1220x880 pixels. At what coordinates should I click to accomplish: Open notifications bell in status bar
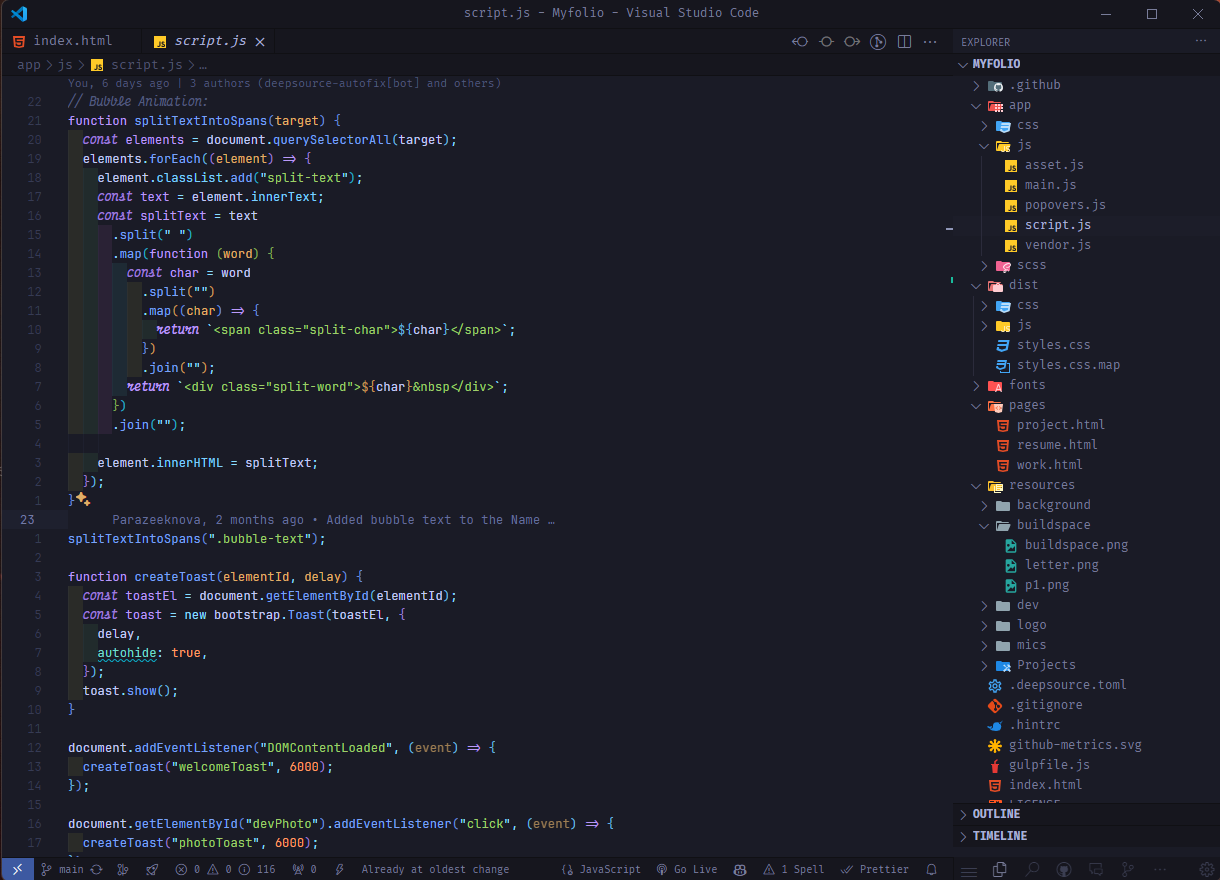pyautogui.click(x=932, y=870)
